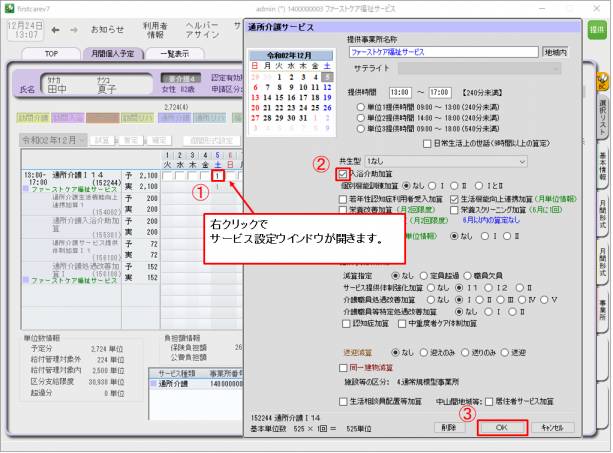Viewport: 613px width, 453px height.
Task: Click the yellow icon on right sidebar
Action: click(x=603, y=78)
